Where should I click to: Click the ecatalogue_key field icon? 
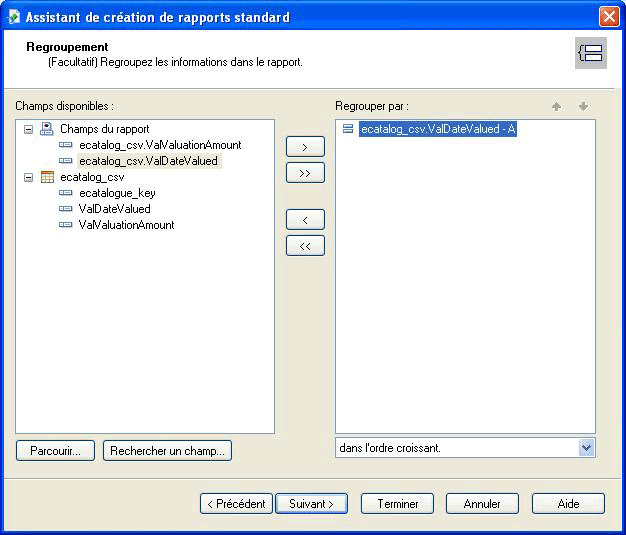coord(66,193)
